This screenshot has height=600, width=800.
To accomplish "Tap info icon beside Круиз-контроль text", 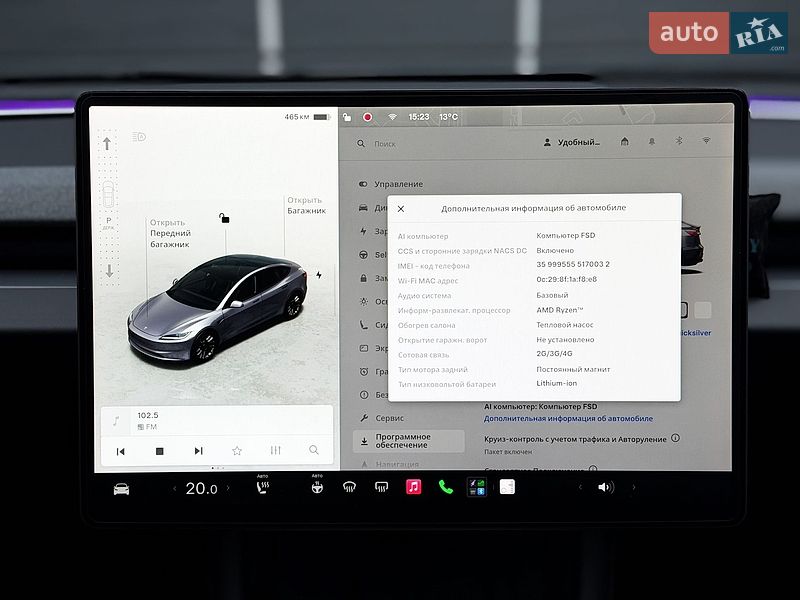I will pyautogui.click(x=675, y=438).
